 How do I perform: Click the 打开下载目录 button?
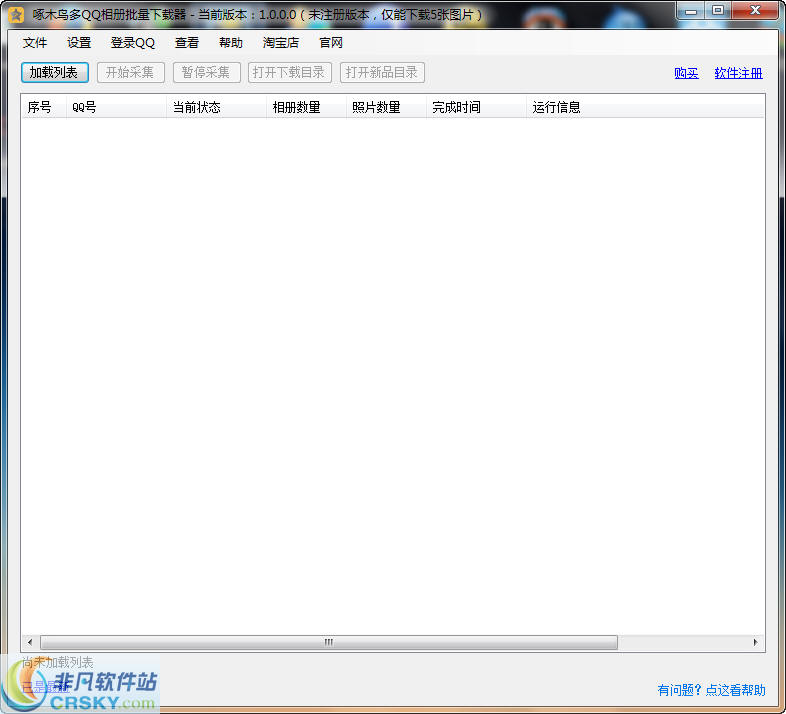tap(290, 73)
